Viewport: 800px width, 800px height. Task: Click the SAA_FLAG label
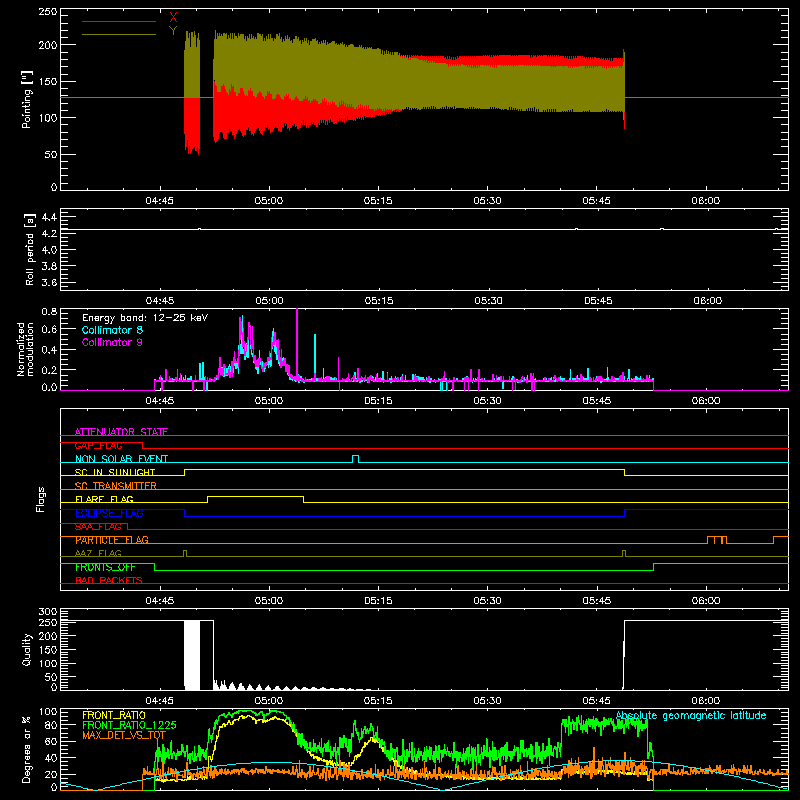(98, 526)
